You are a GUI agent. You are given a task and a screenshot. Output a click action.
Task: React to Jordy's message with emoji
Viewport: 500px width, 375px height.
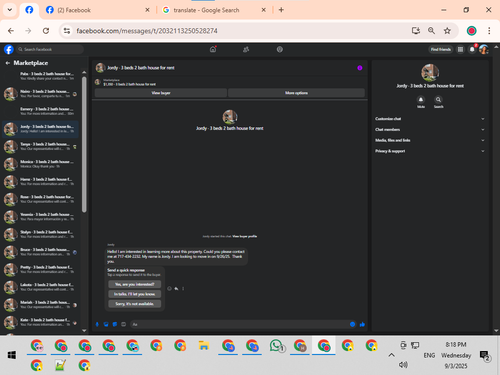point(169,289)
